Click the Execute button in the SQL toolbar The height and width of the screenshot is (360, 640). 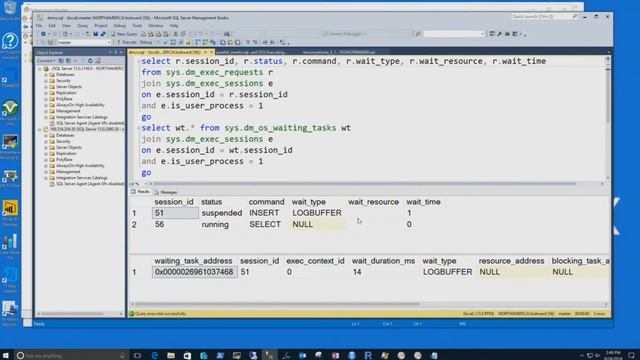(x=127, y=42)
